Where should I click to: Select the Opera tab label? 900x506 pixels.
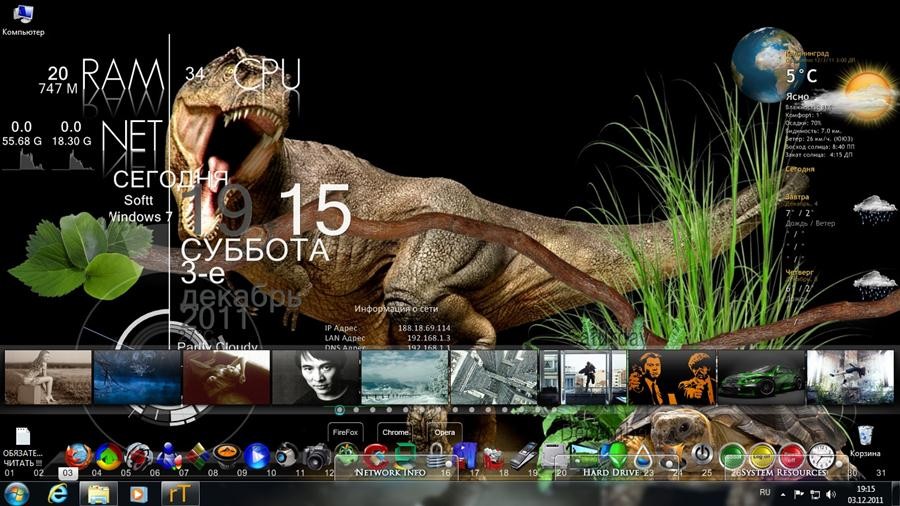click(444, 433)
